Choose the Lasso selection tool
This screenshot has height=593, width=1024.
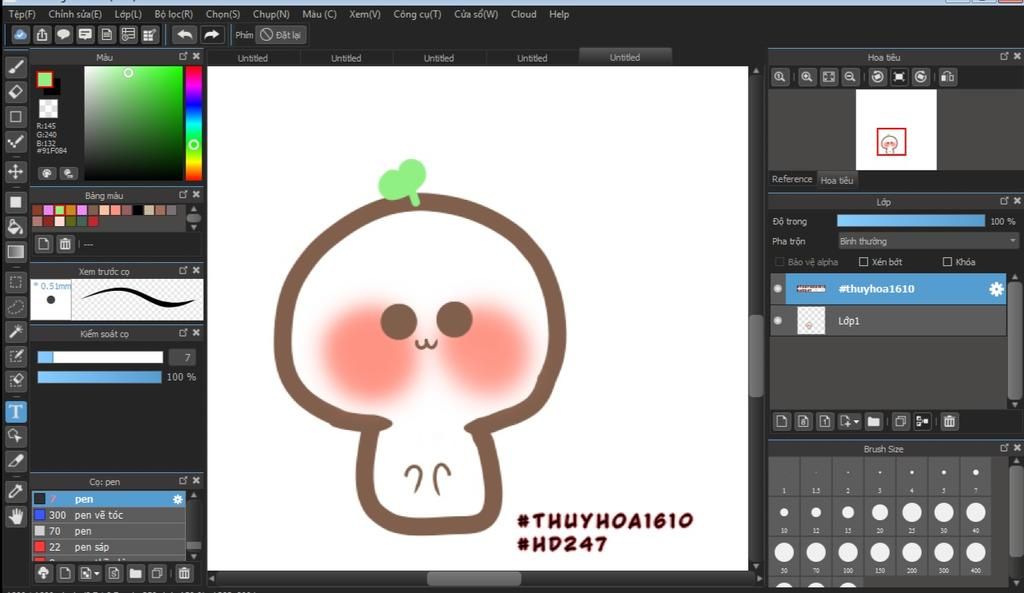pos(16,307)
